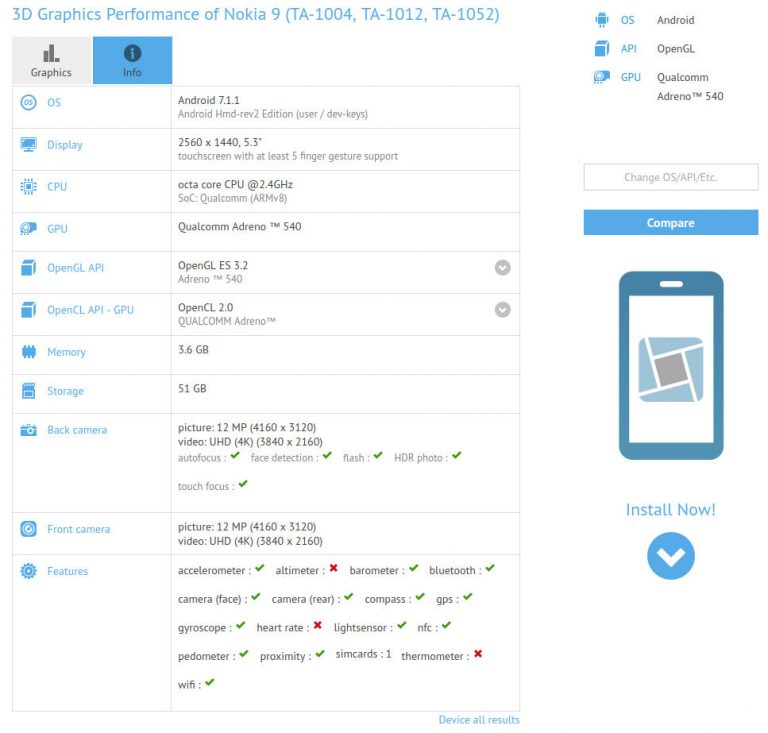Screen dimensions: 768x733
Task: Click the nfc green check mark
Action: point(446,625)
